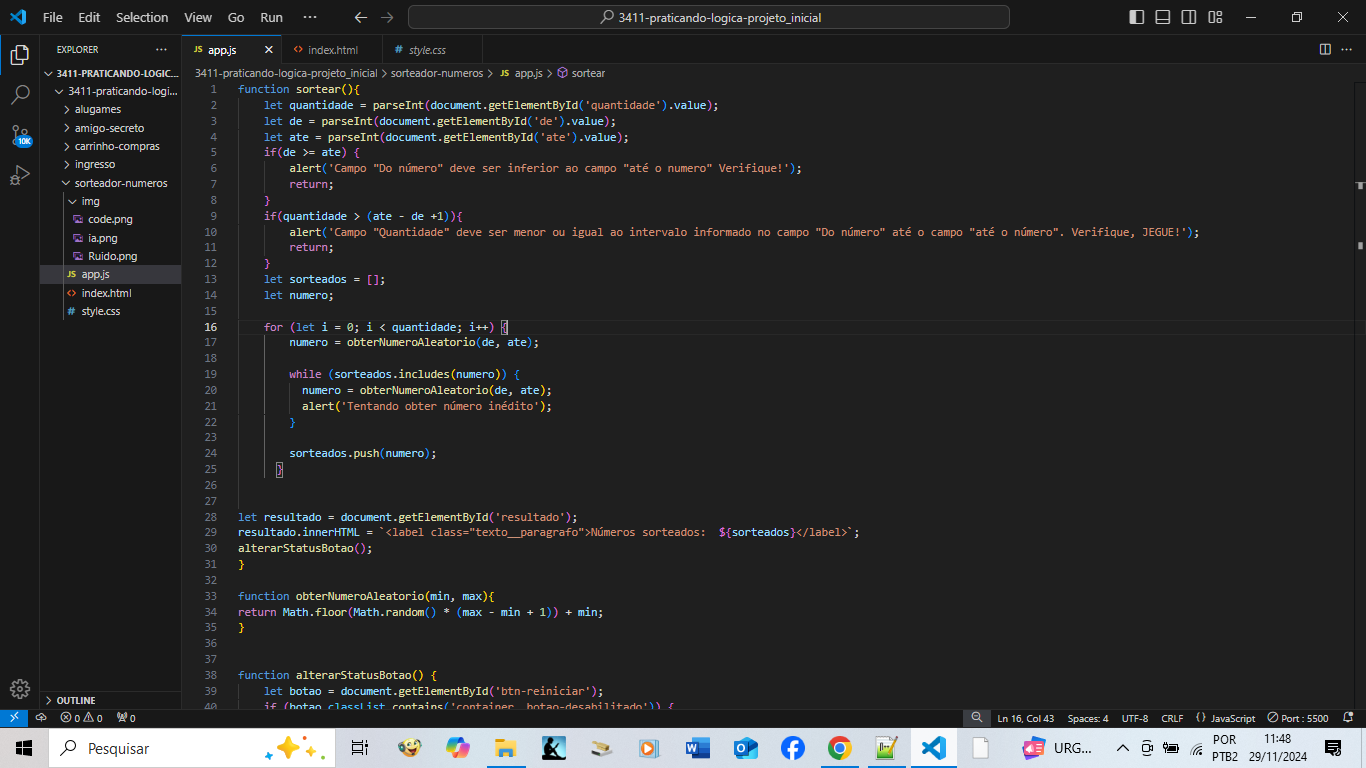Click the Go Live Port 5500 indicator
Viewport: 1366px width, 768px height.
1298,718
